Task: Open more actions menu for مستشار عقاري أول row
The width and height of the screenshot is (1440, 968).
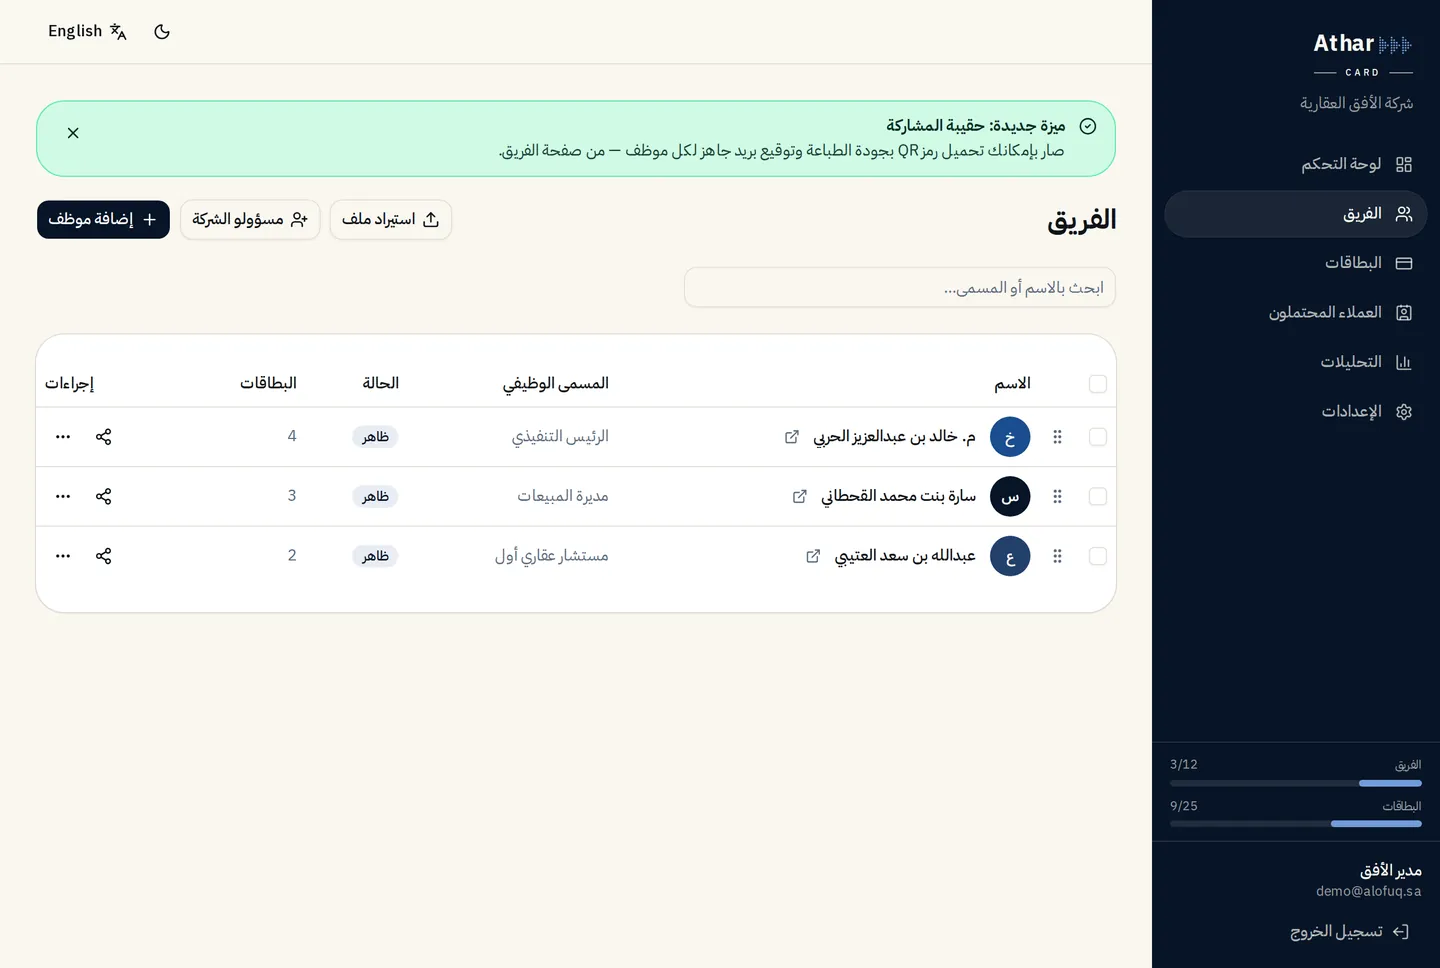Action: click(63, 556)
